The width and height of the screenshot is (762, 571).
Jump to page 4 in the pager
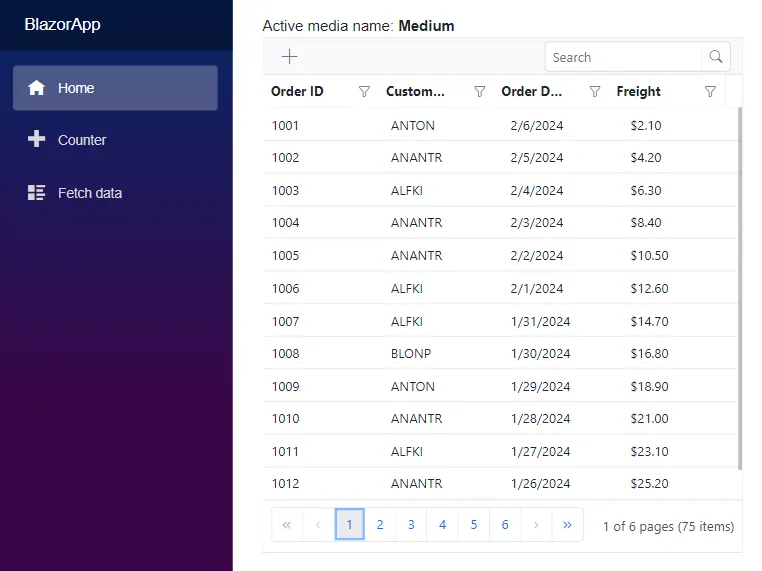pyautogui.click(x=442, y=525)
